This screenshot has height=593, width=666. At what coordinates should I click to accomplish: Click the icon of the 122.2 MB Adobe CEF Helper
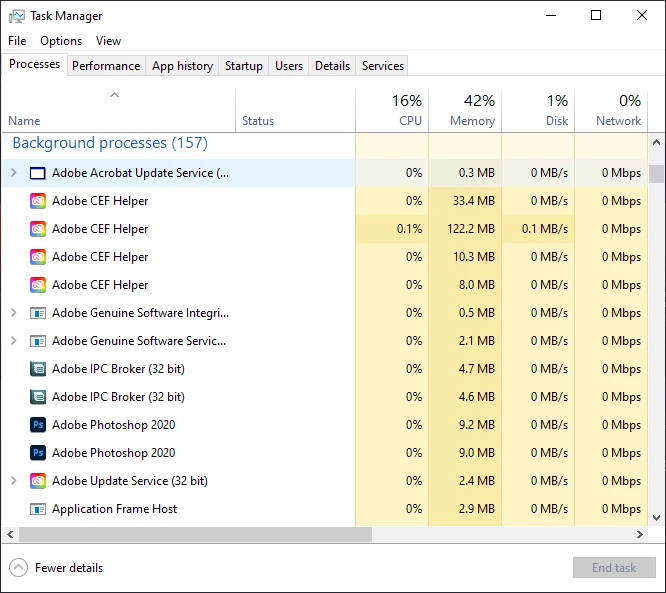pyautogui.click(x=38, y=229)
